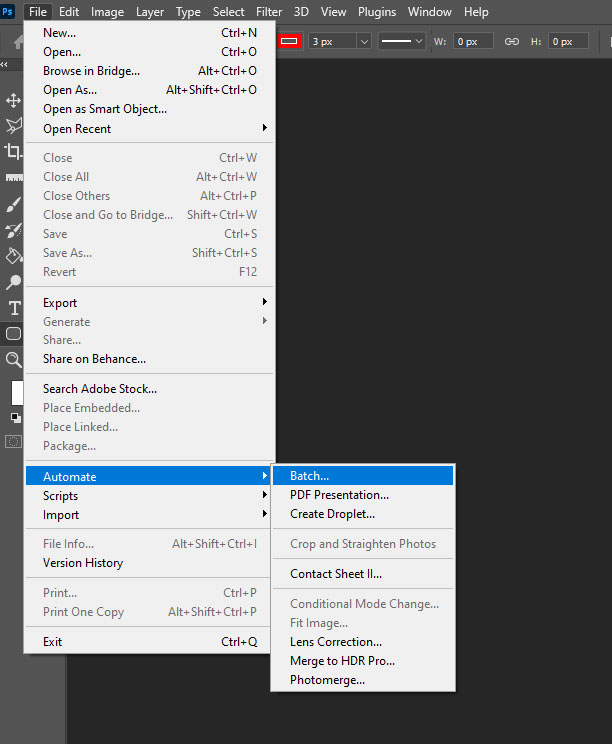Image resolution: width=612 pixels, height=744 pixels.
Task: Choose Photomerge... in the Automate submenu
Action: (x=362, y=680)
